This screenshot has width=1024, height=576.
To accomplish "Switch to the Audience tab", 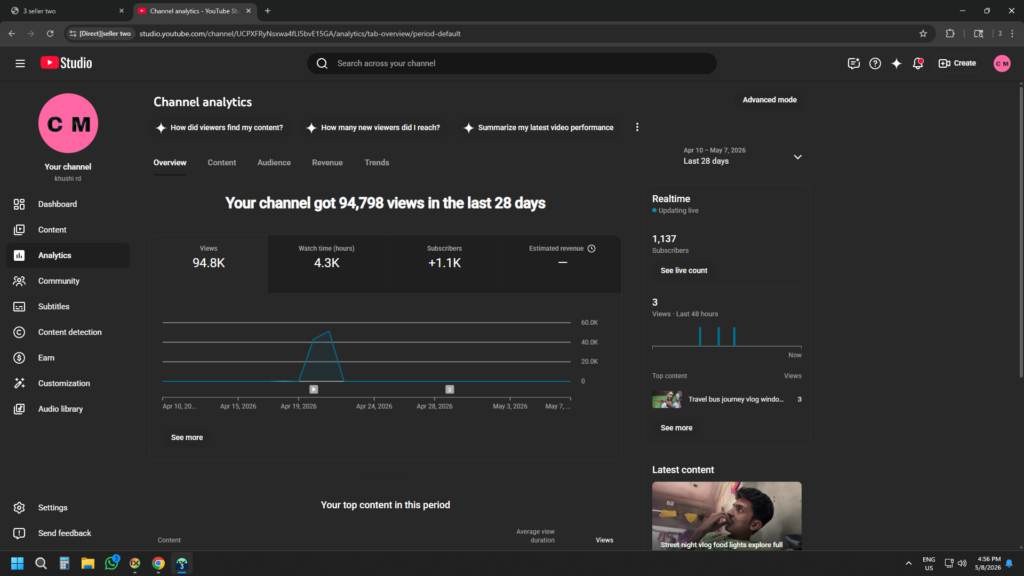I will [x=274, y=163].
